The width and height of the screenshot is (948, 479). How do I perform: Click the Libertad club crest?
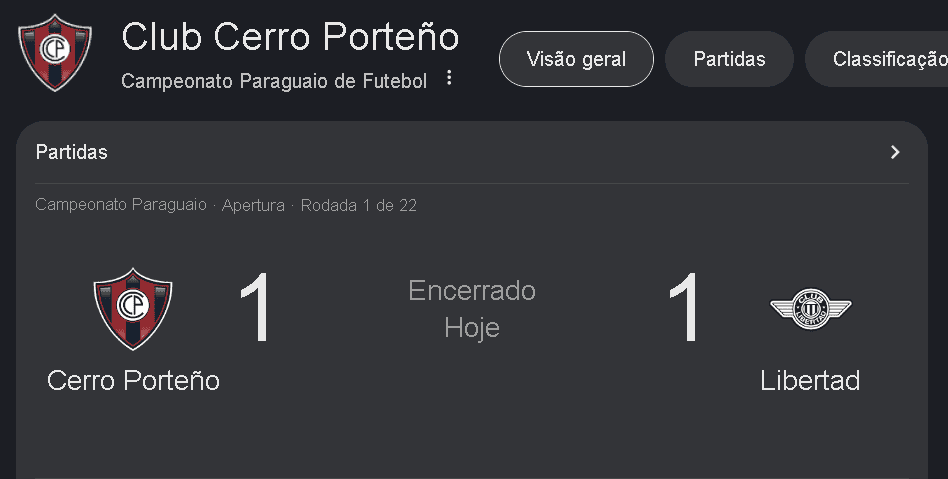point(810,308)
